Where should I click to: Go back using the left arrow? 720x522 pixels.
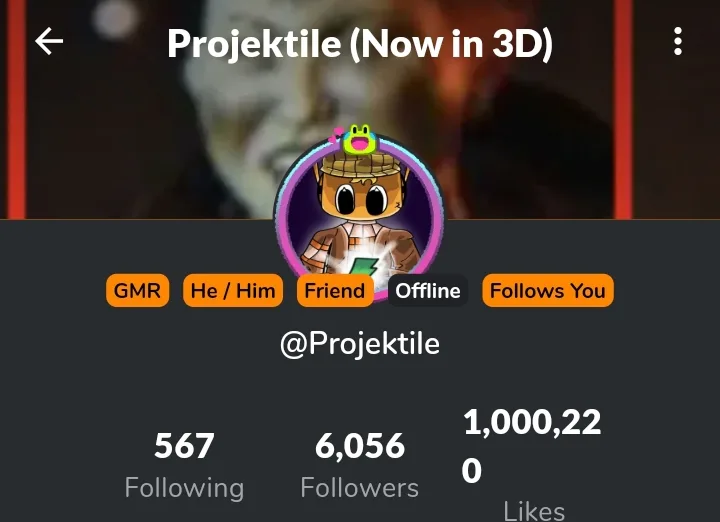[49, 41]
